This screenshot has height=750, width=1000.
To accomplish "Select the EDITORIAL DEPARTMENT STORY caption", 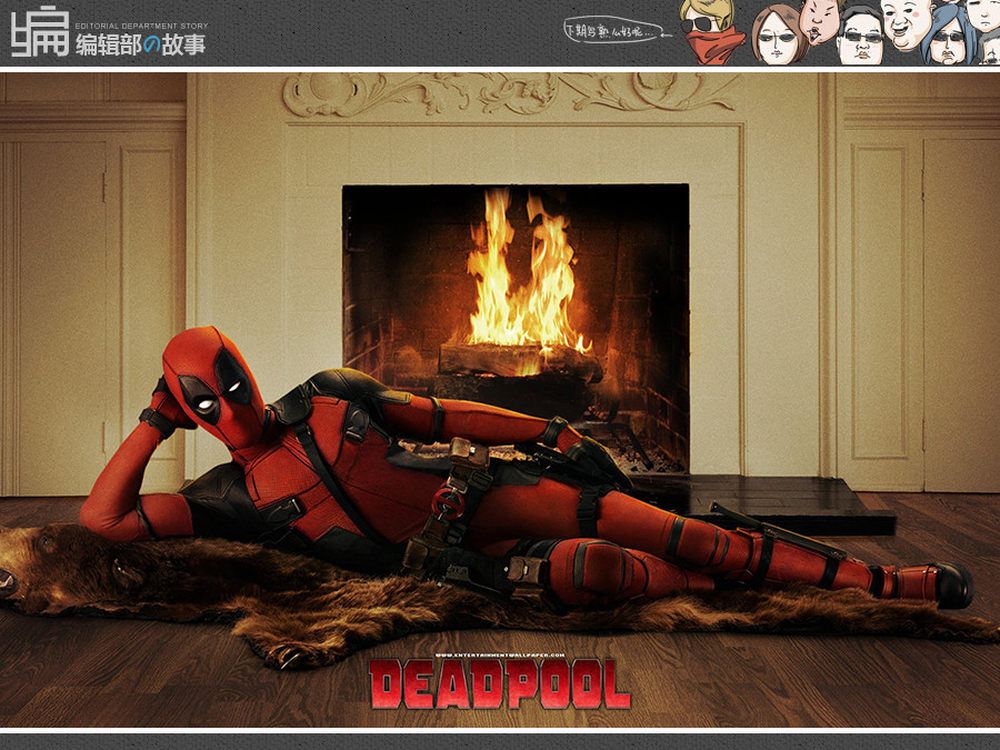I will coord(142,26).
